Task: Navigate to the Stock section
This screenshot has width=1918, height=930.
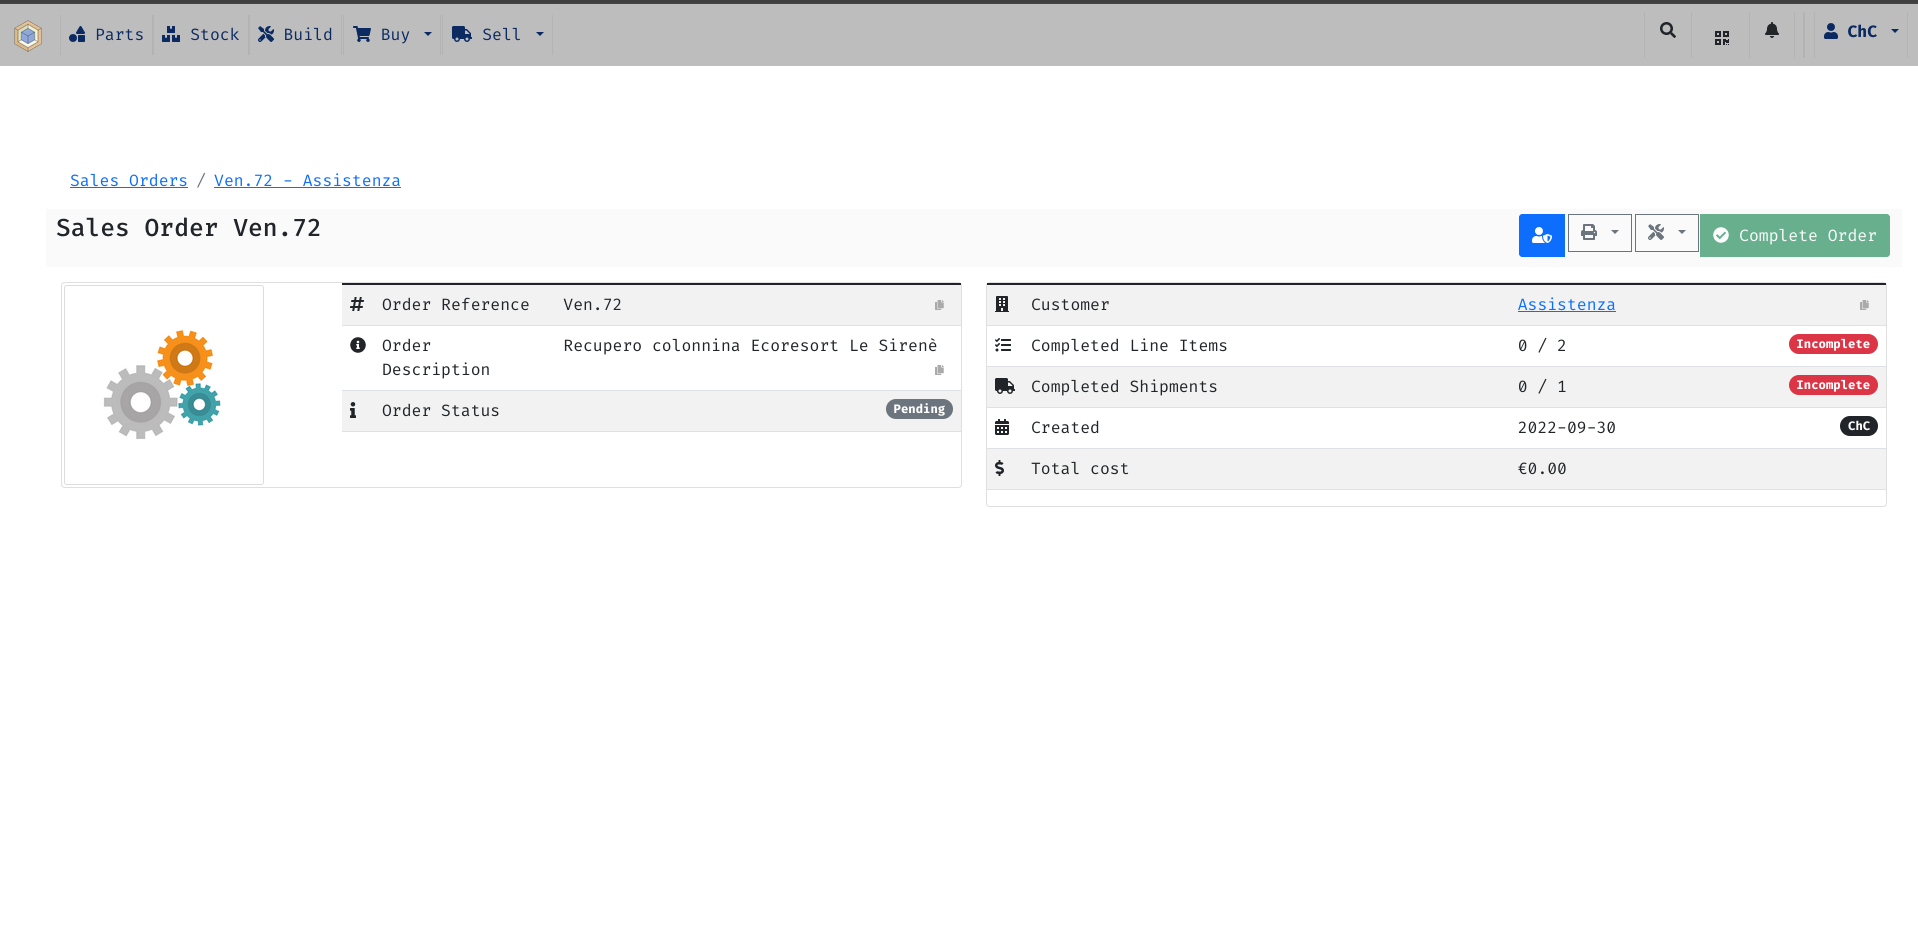Action: (200, 34)
